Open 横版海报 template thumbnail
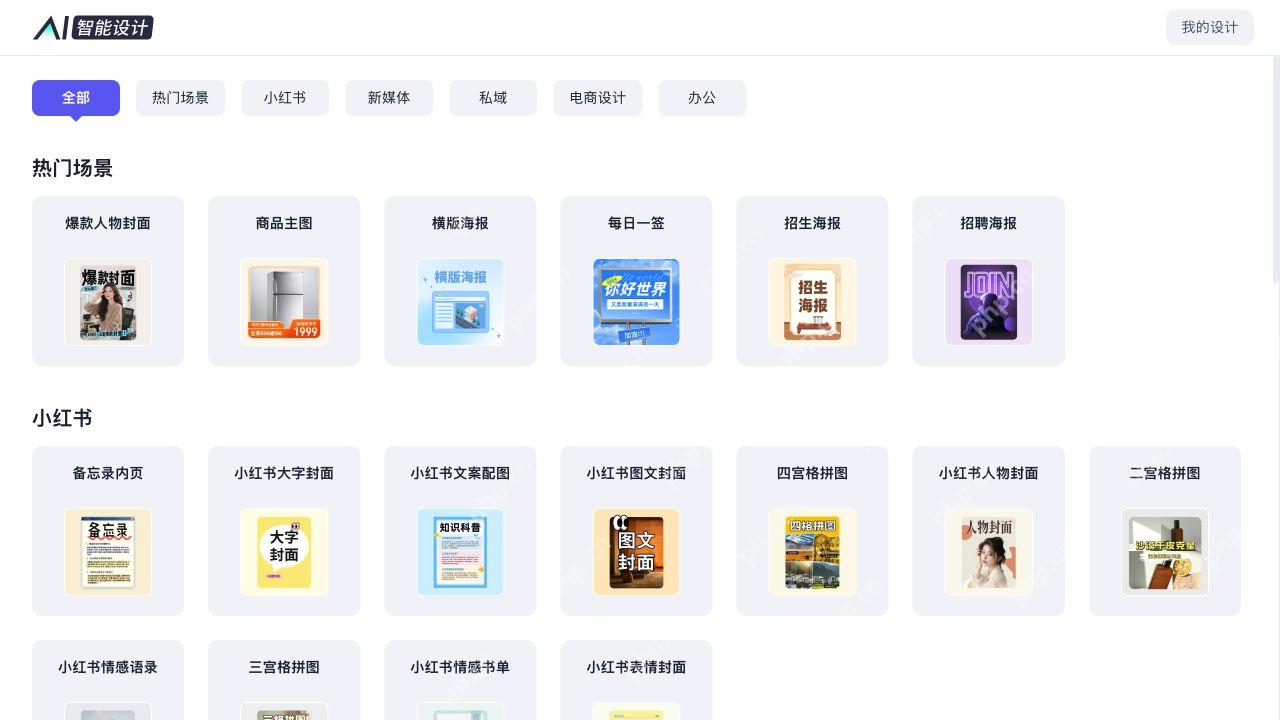The image size is (1280, 720). click(460, 302)
